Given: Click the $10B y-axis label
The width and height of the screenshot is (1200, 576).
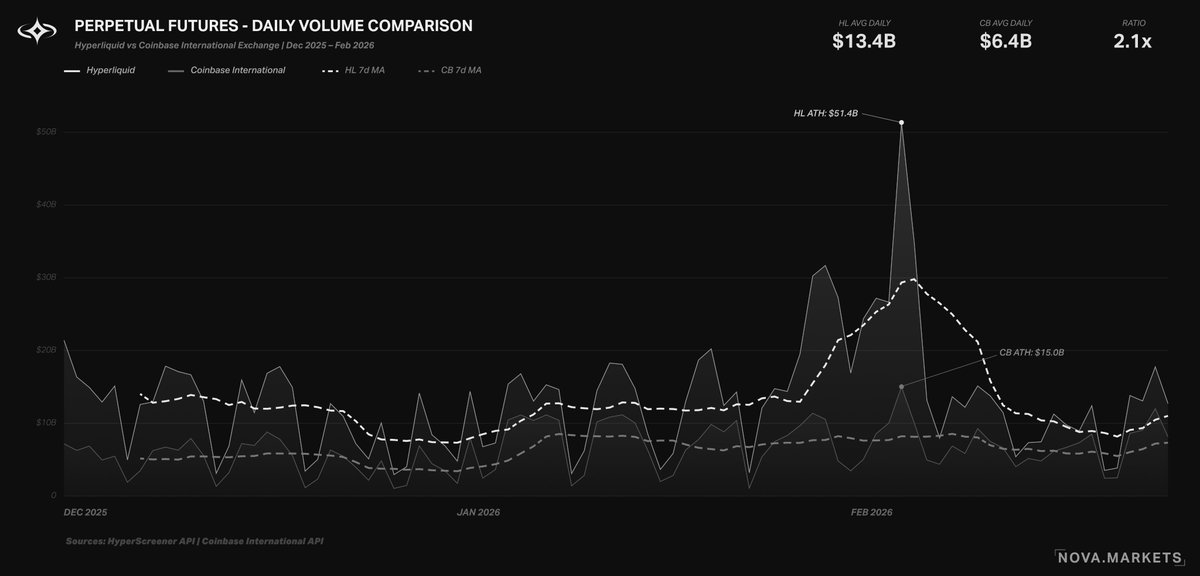Looking at the screenshot, I should click(46, 423).
